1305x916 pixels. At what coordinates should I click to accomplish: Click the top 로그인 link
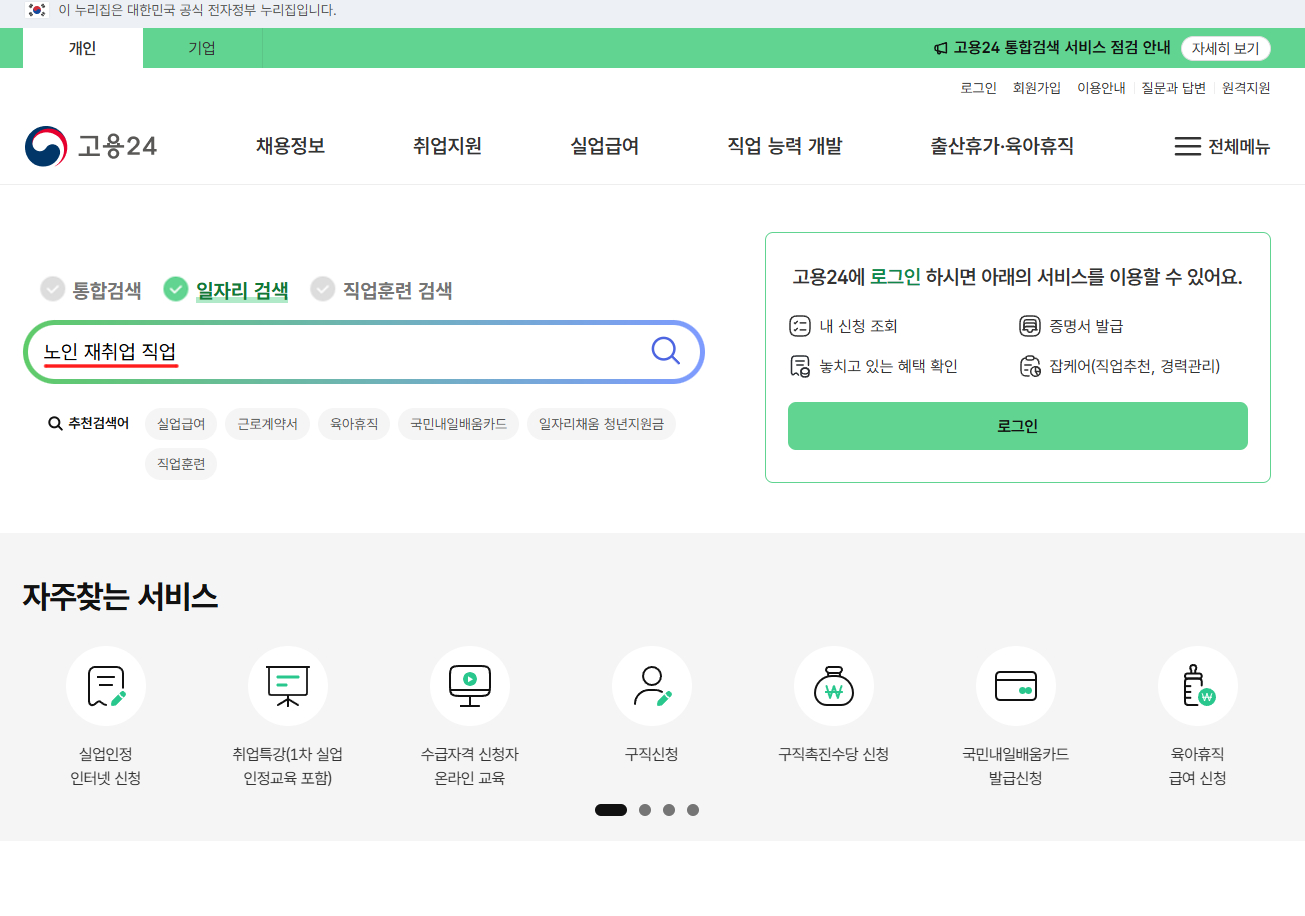979,88
